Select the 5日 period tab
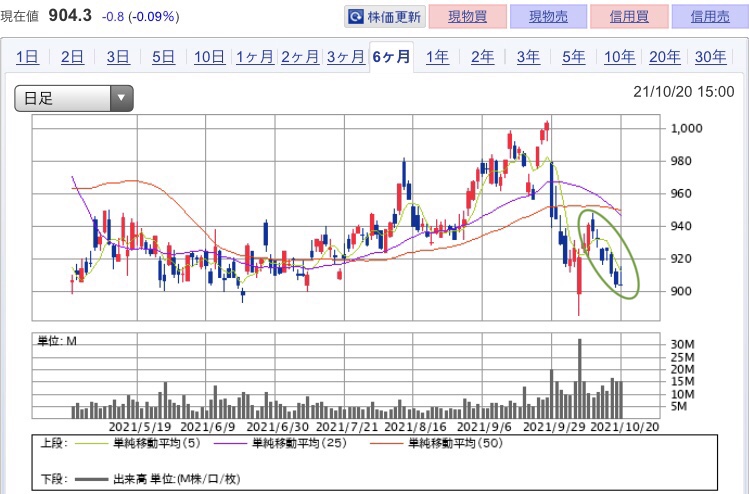Viewport: 749px width, 494px height. click(x=163, y=57)
